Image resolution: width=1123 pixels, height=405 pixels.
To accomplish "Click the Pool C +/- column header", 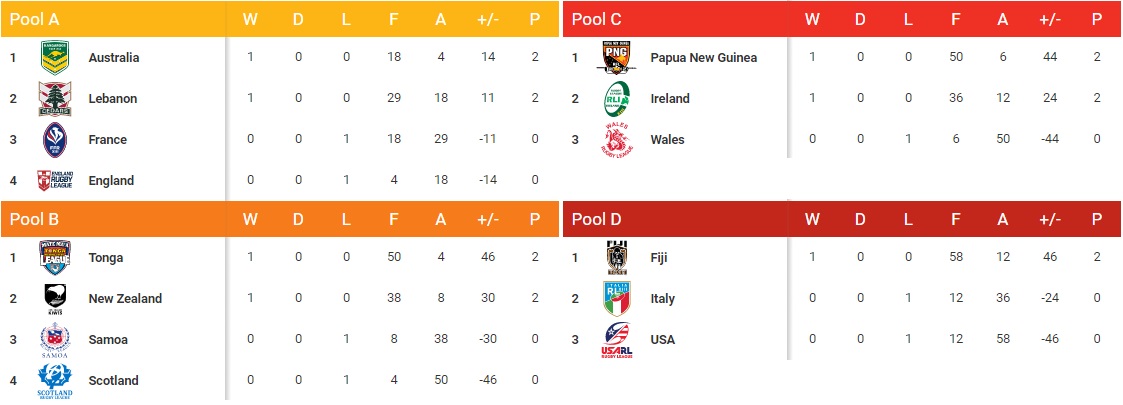I will 1050,19.
